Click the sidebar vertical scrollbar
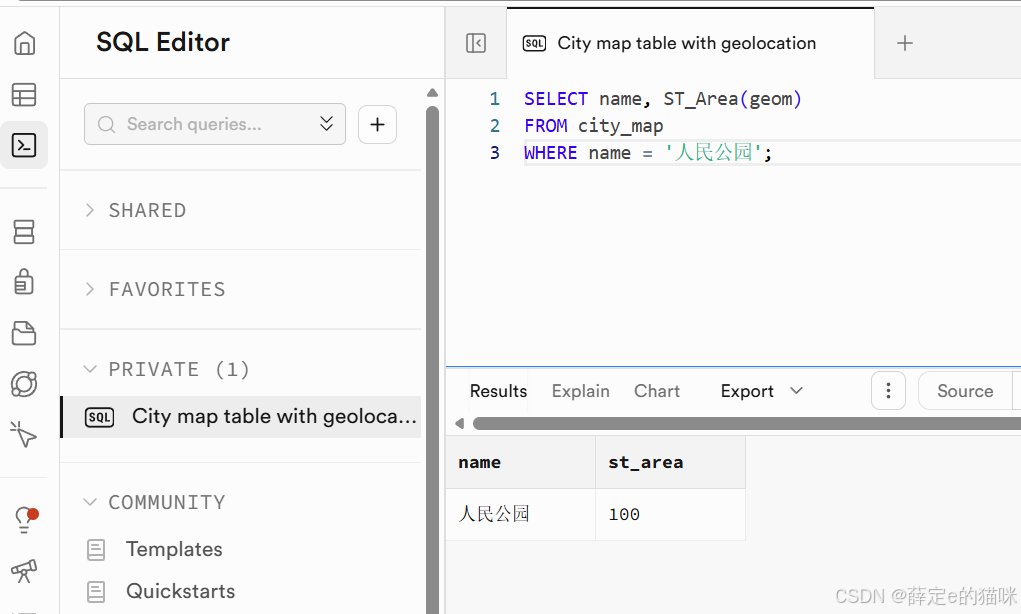The height and width of the screenshot is (614, 1021). pyautogui.click(x=432, y=358)
